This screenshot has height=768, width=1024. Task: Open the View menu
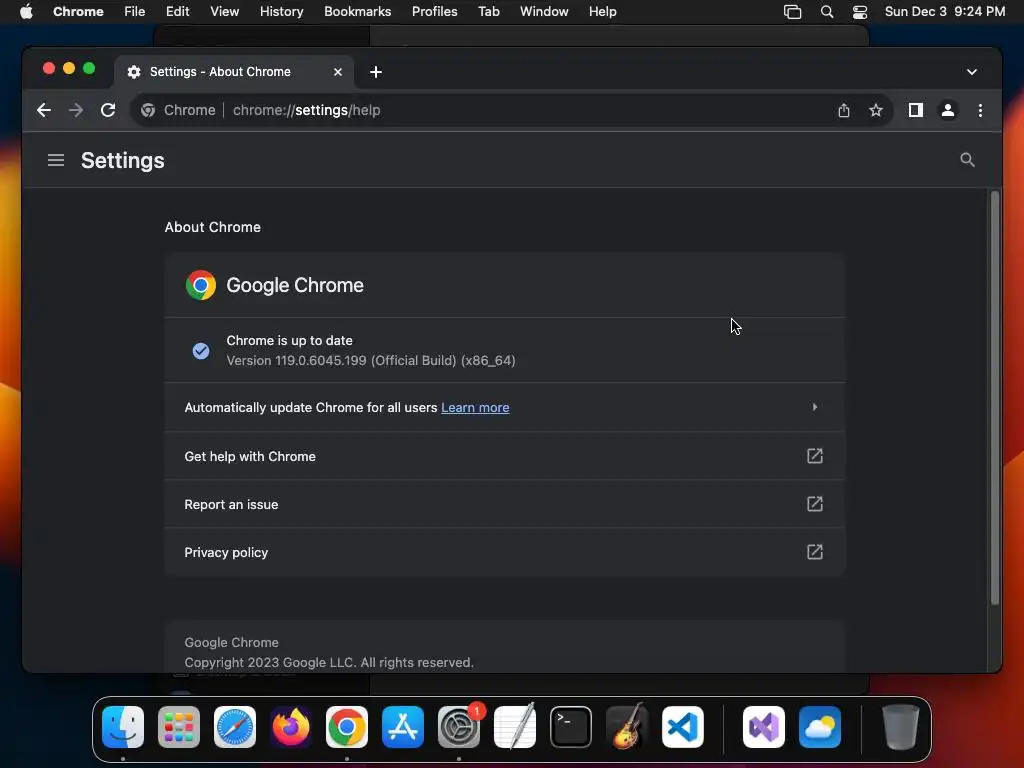tap(224, 12)
